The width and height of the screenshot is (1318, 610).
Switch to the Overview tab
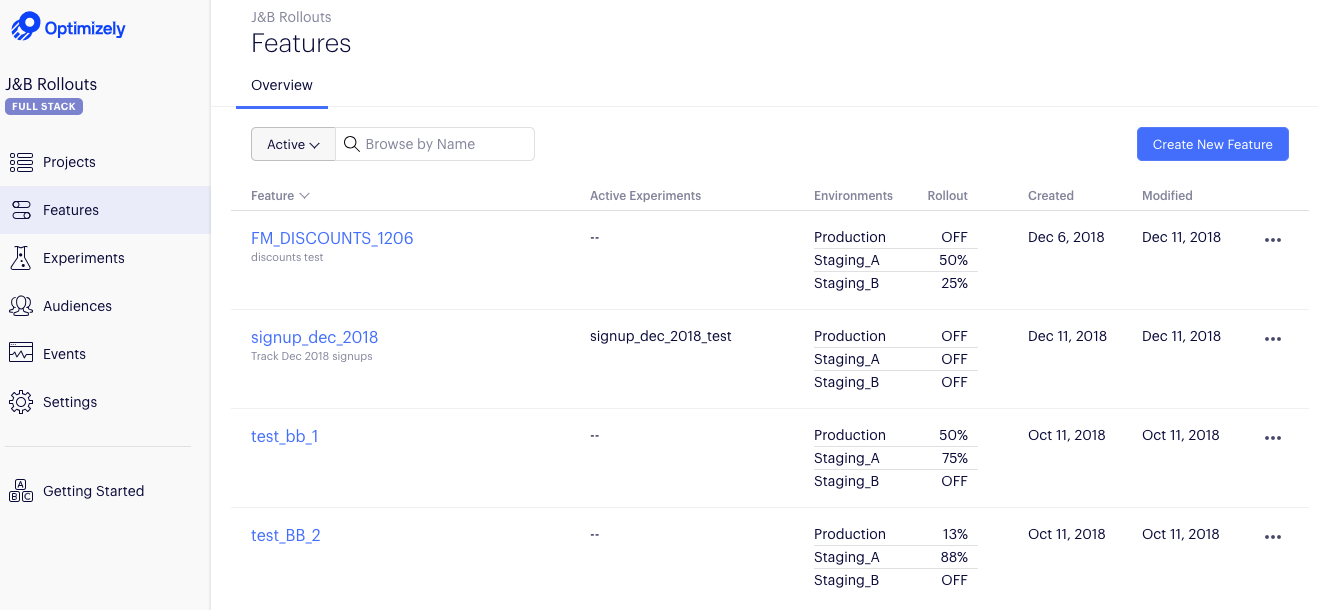[282, 86]
